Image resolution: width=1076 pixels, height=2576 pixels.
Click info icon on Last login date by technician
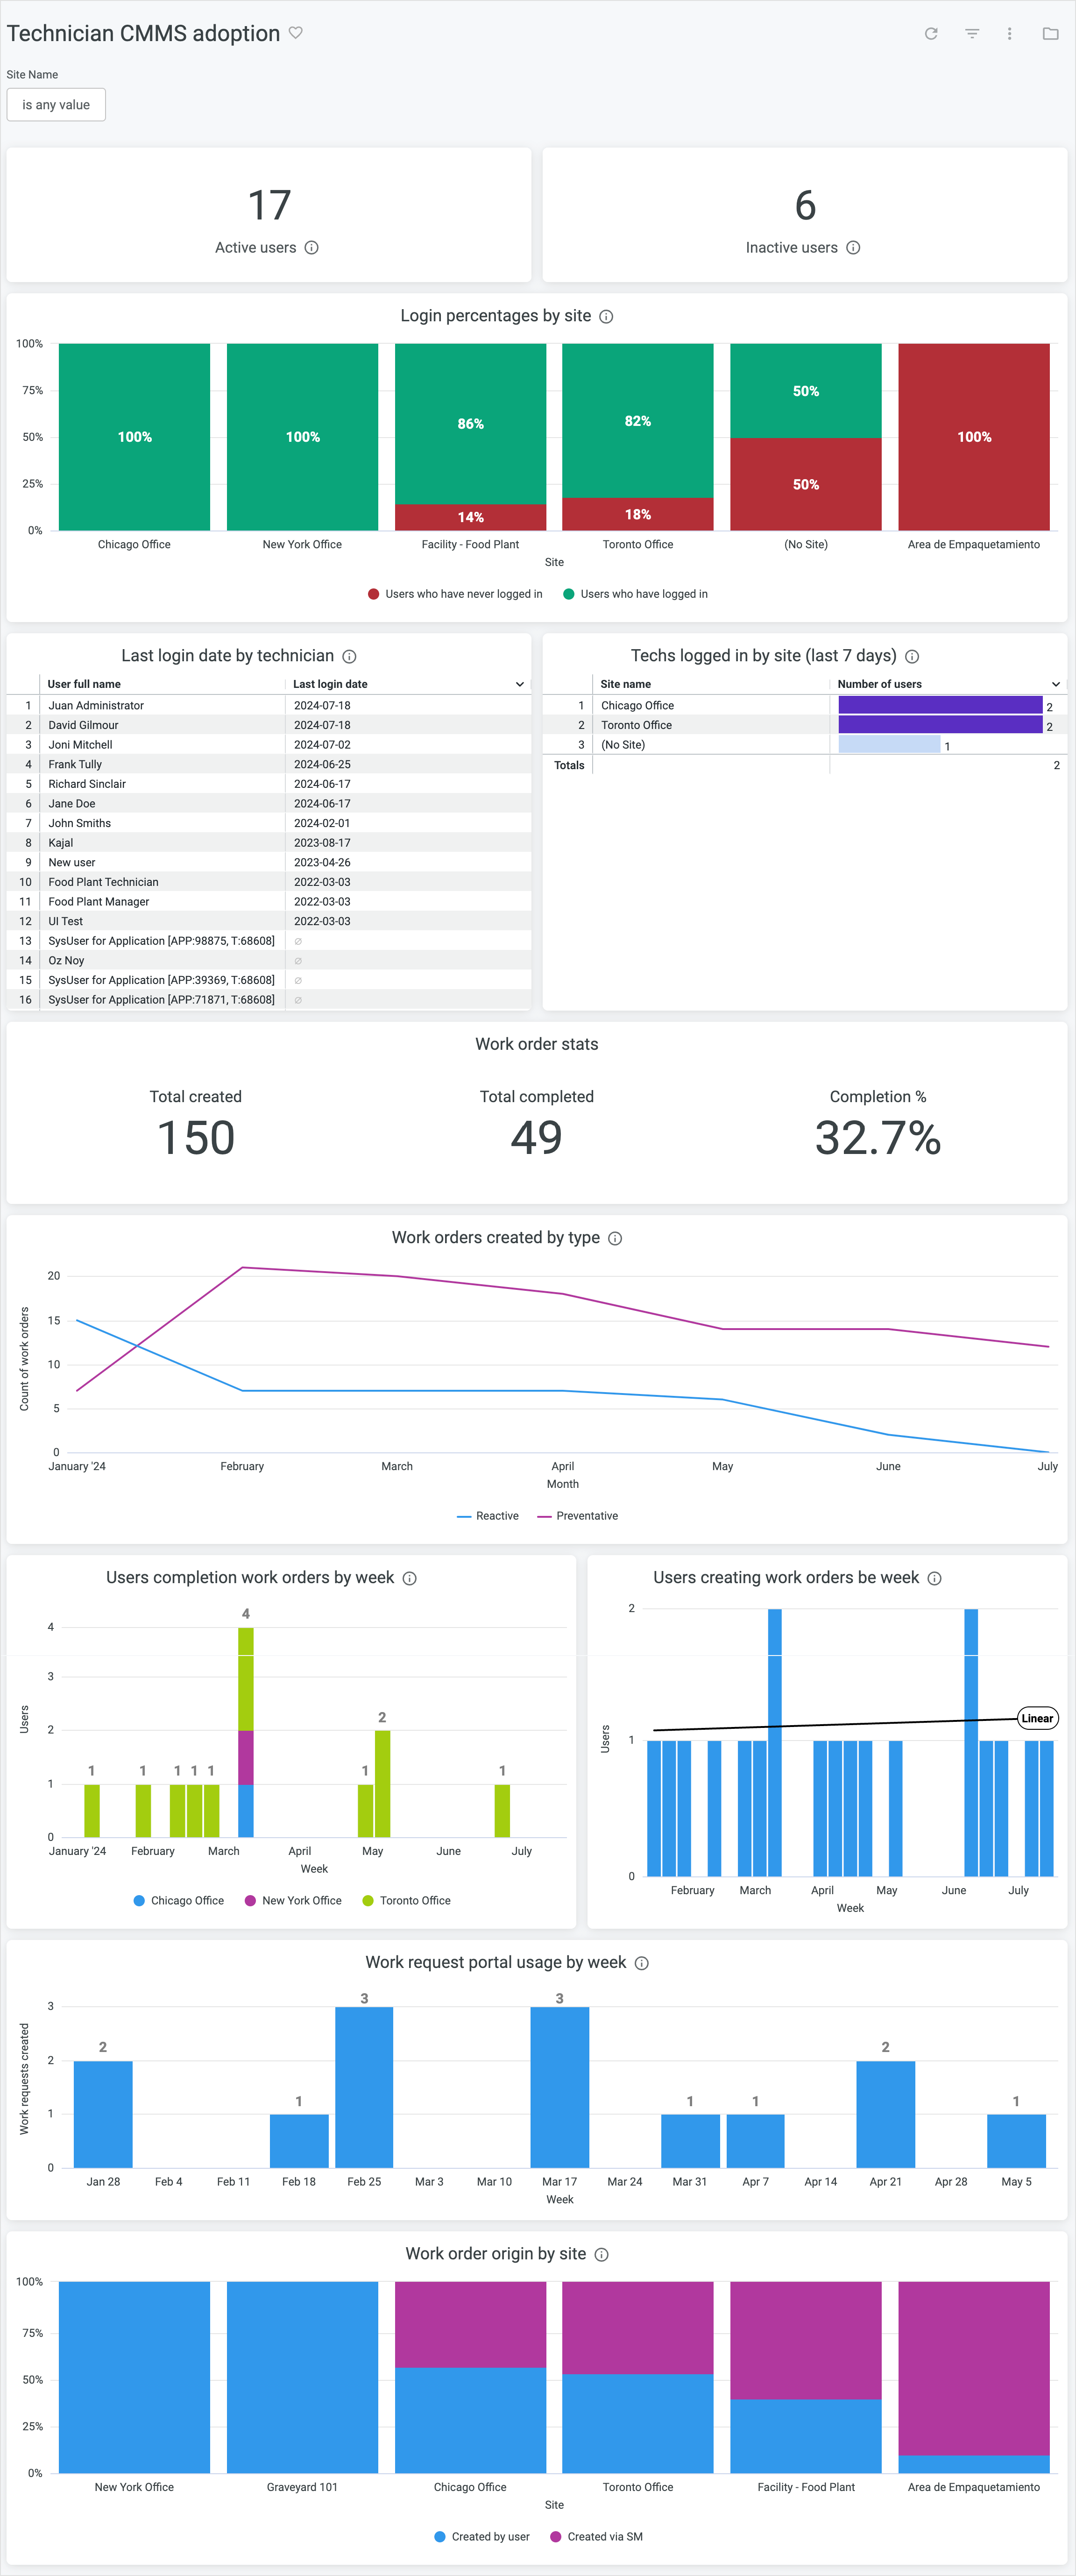coord(349,656)
